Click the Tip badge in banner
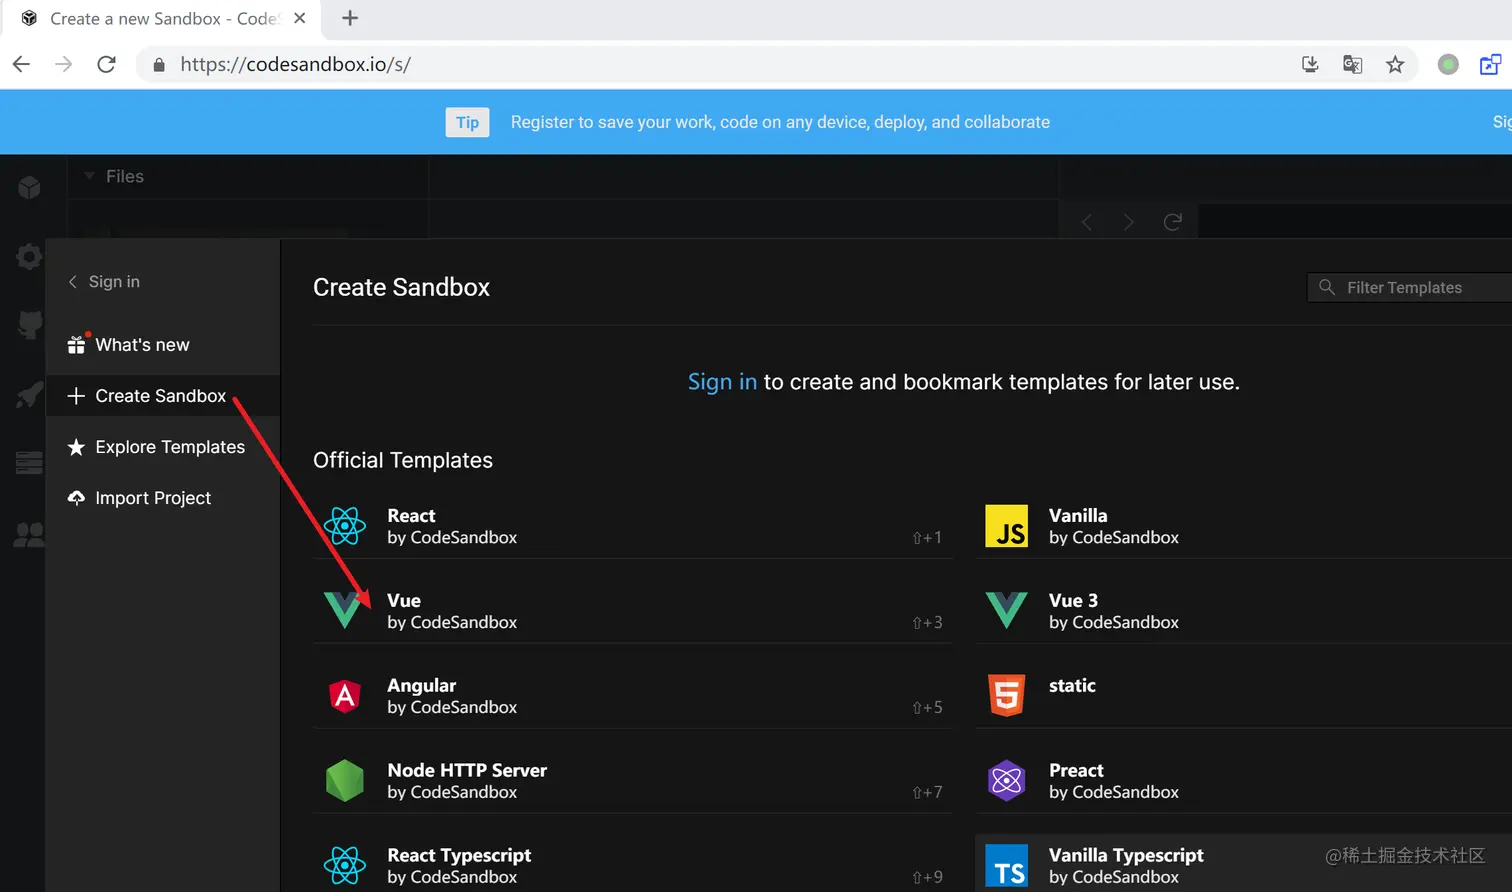Screen dimensions: 1512x892 click(467, 122)
